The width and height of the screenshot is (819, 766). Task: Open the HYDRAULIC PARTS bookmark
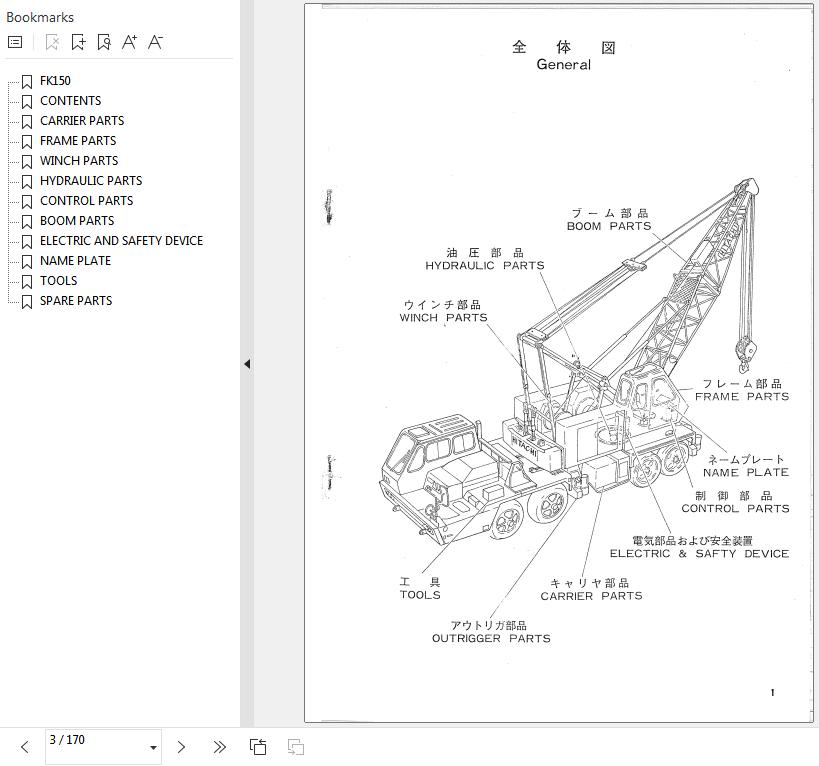(90, 181)
